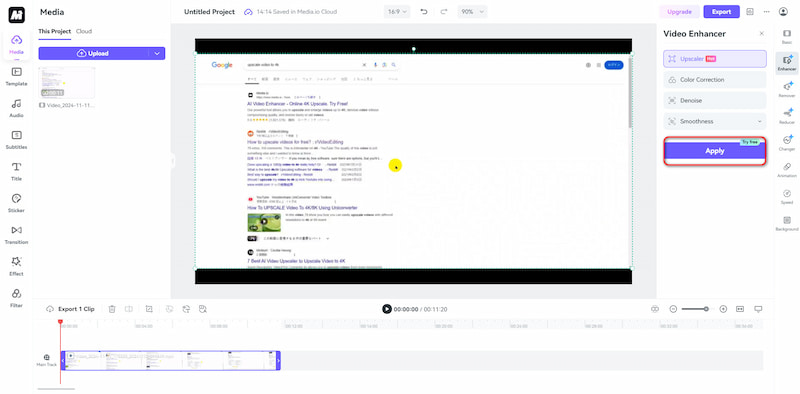Switch to the Cloud tab
Viewport: 800px width, 394px height.
(x=84, y=31)
